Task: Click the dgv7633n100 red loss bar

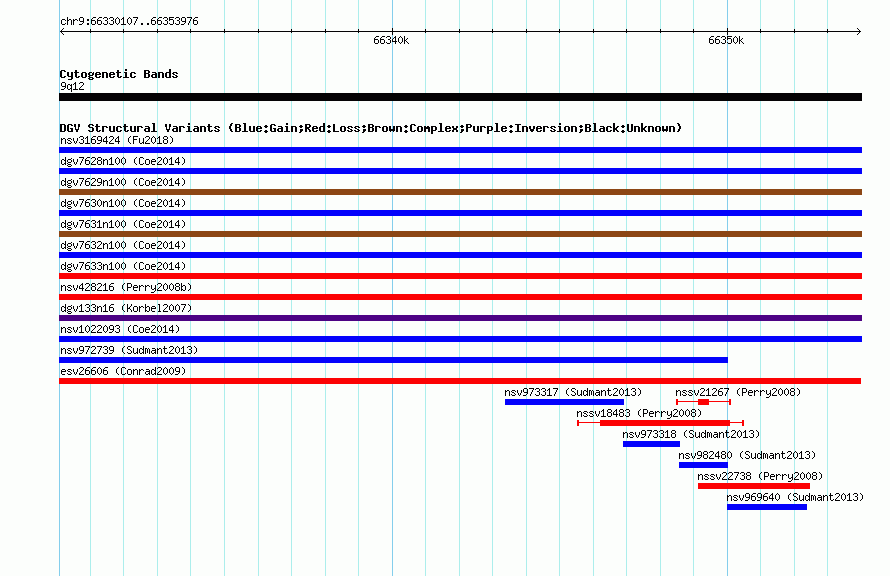Action: [x=460, y=276]
